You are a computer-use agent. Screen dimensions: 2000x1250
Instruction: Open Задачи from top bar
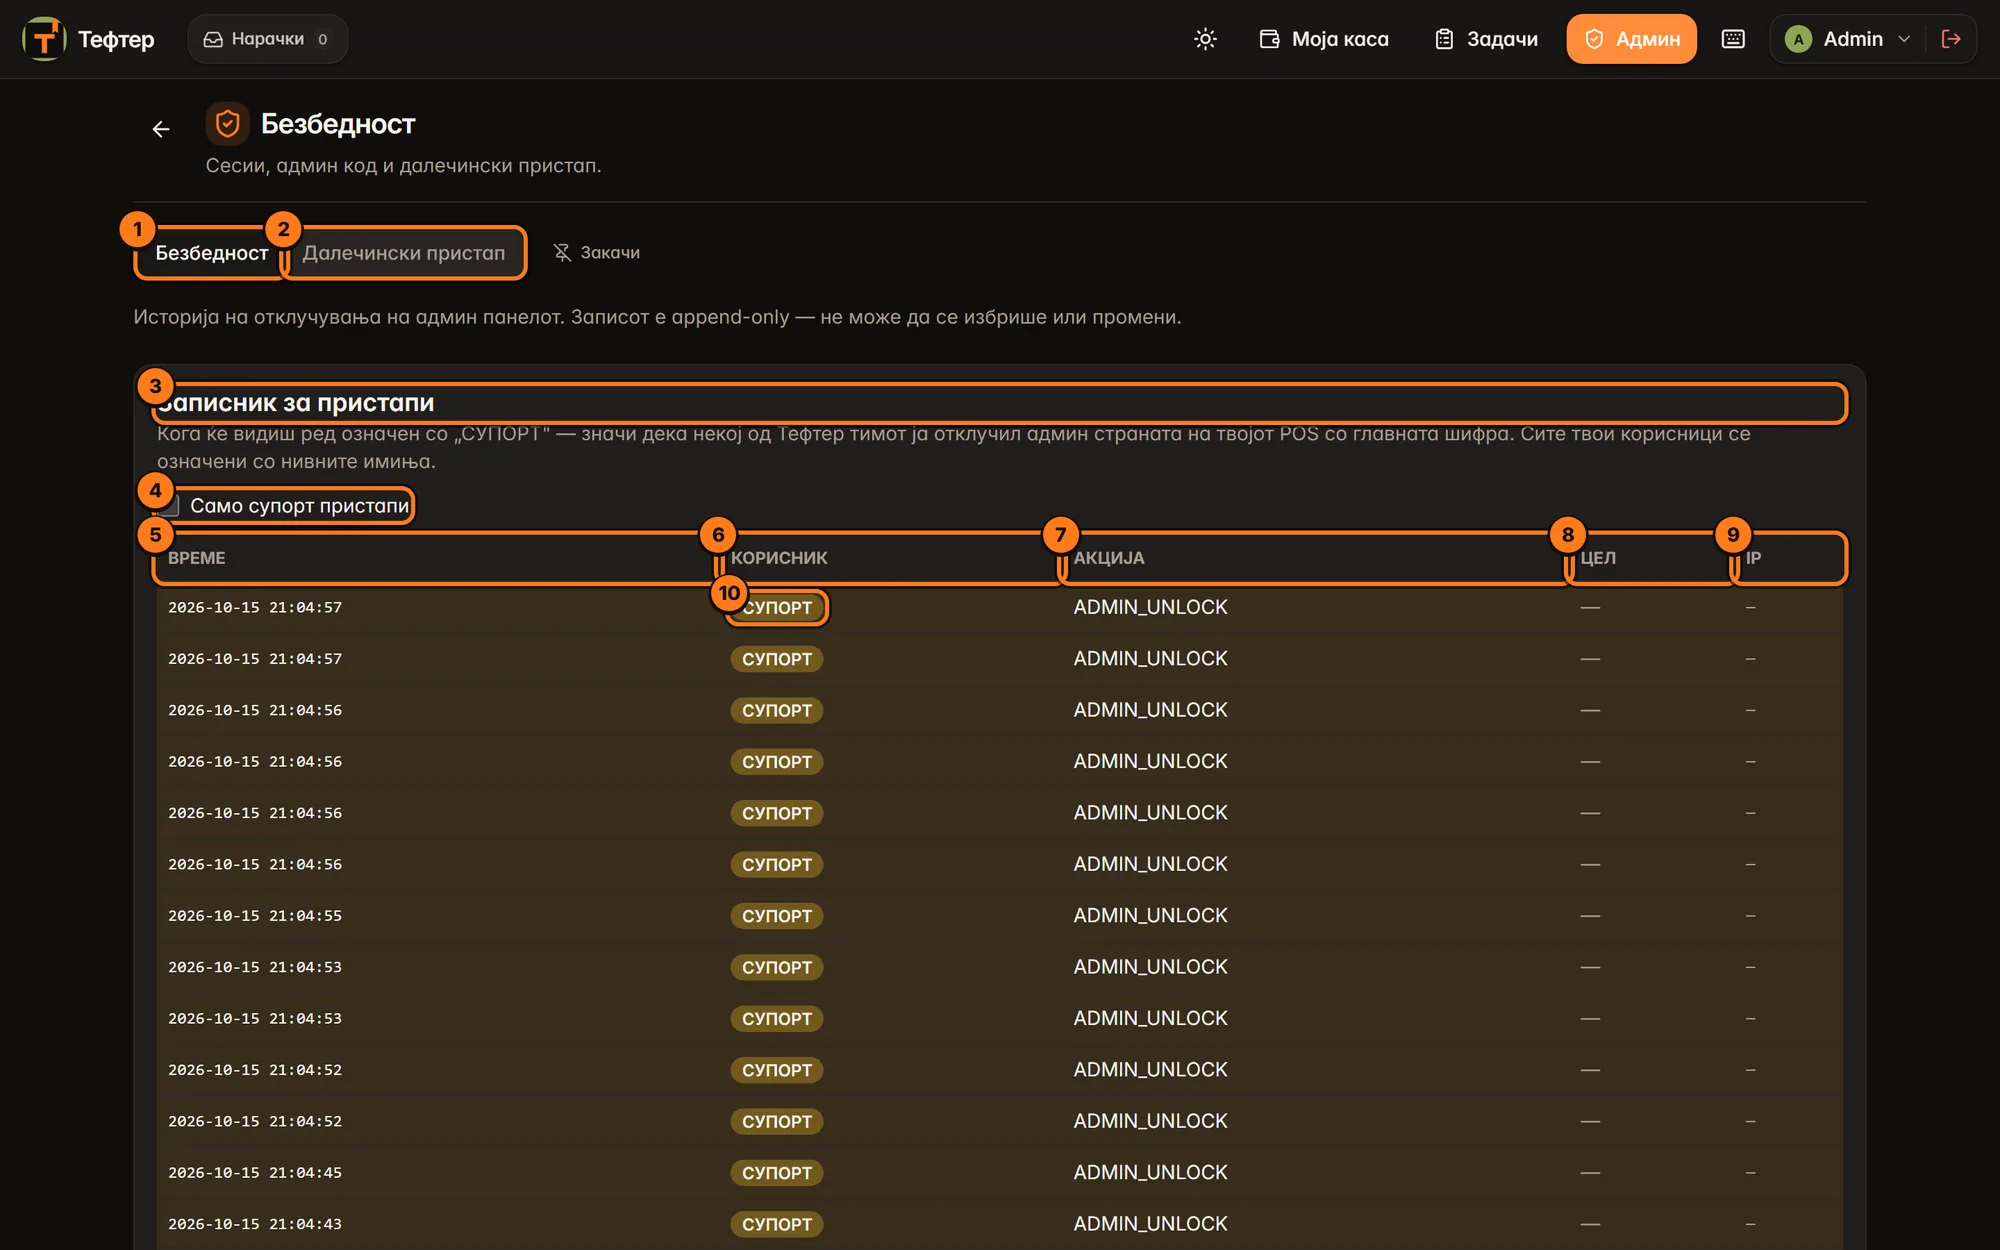pyautogui.click(x=1486, y=39)
